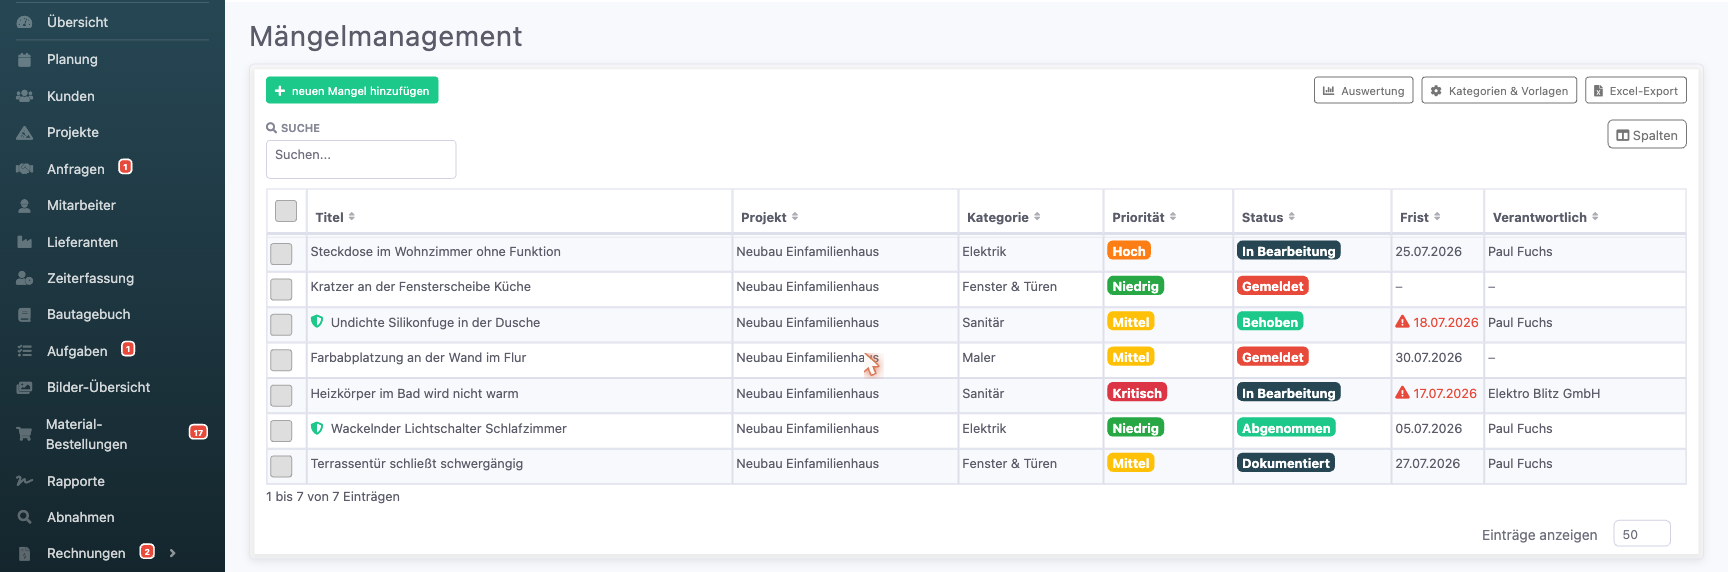The height and width of the screenshot is (572, 1728).
Task: Click the Excel-Export button
Action: tap(1636, 90)
